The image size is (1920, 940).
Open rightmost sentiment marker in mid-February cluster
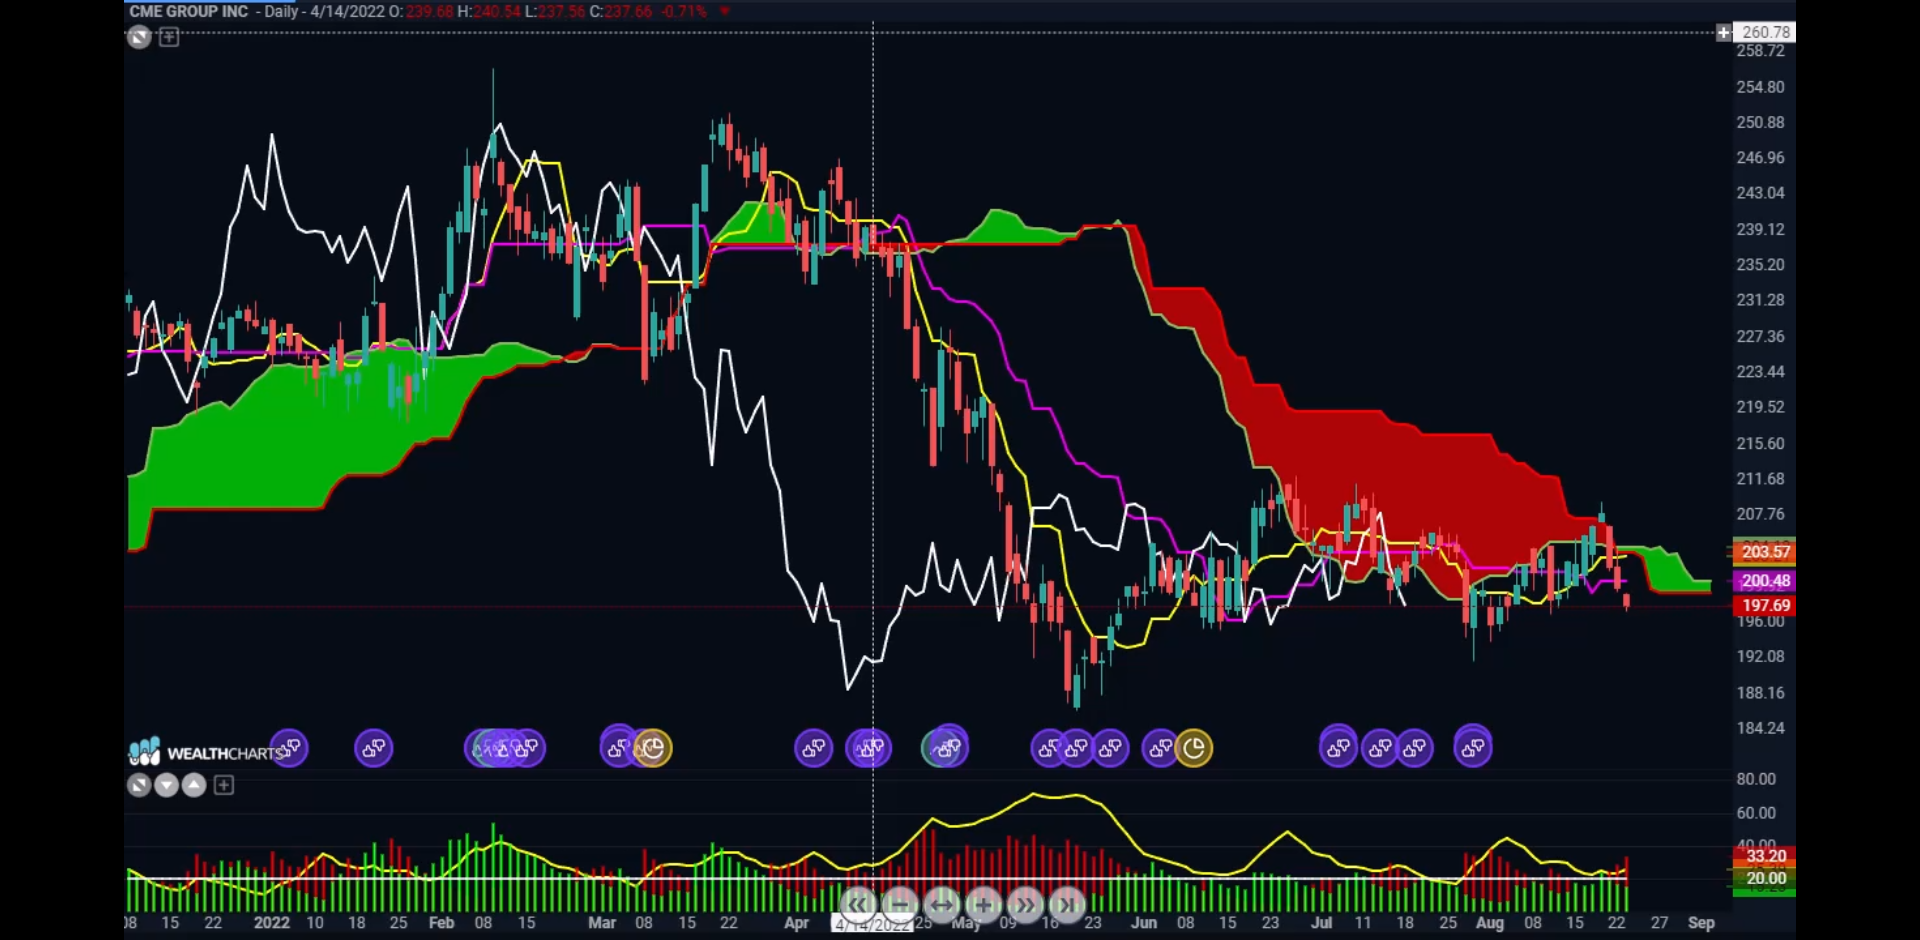527,748
